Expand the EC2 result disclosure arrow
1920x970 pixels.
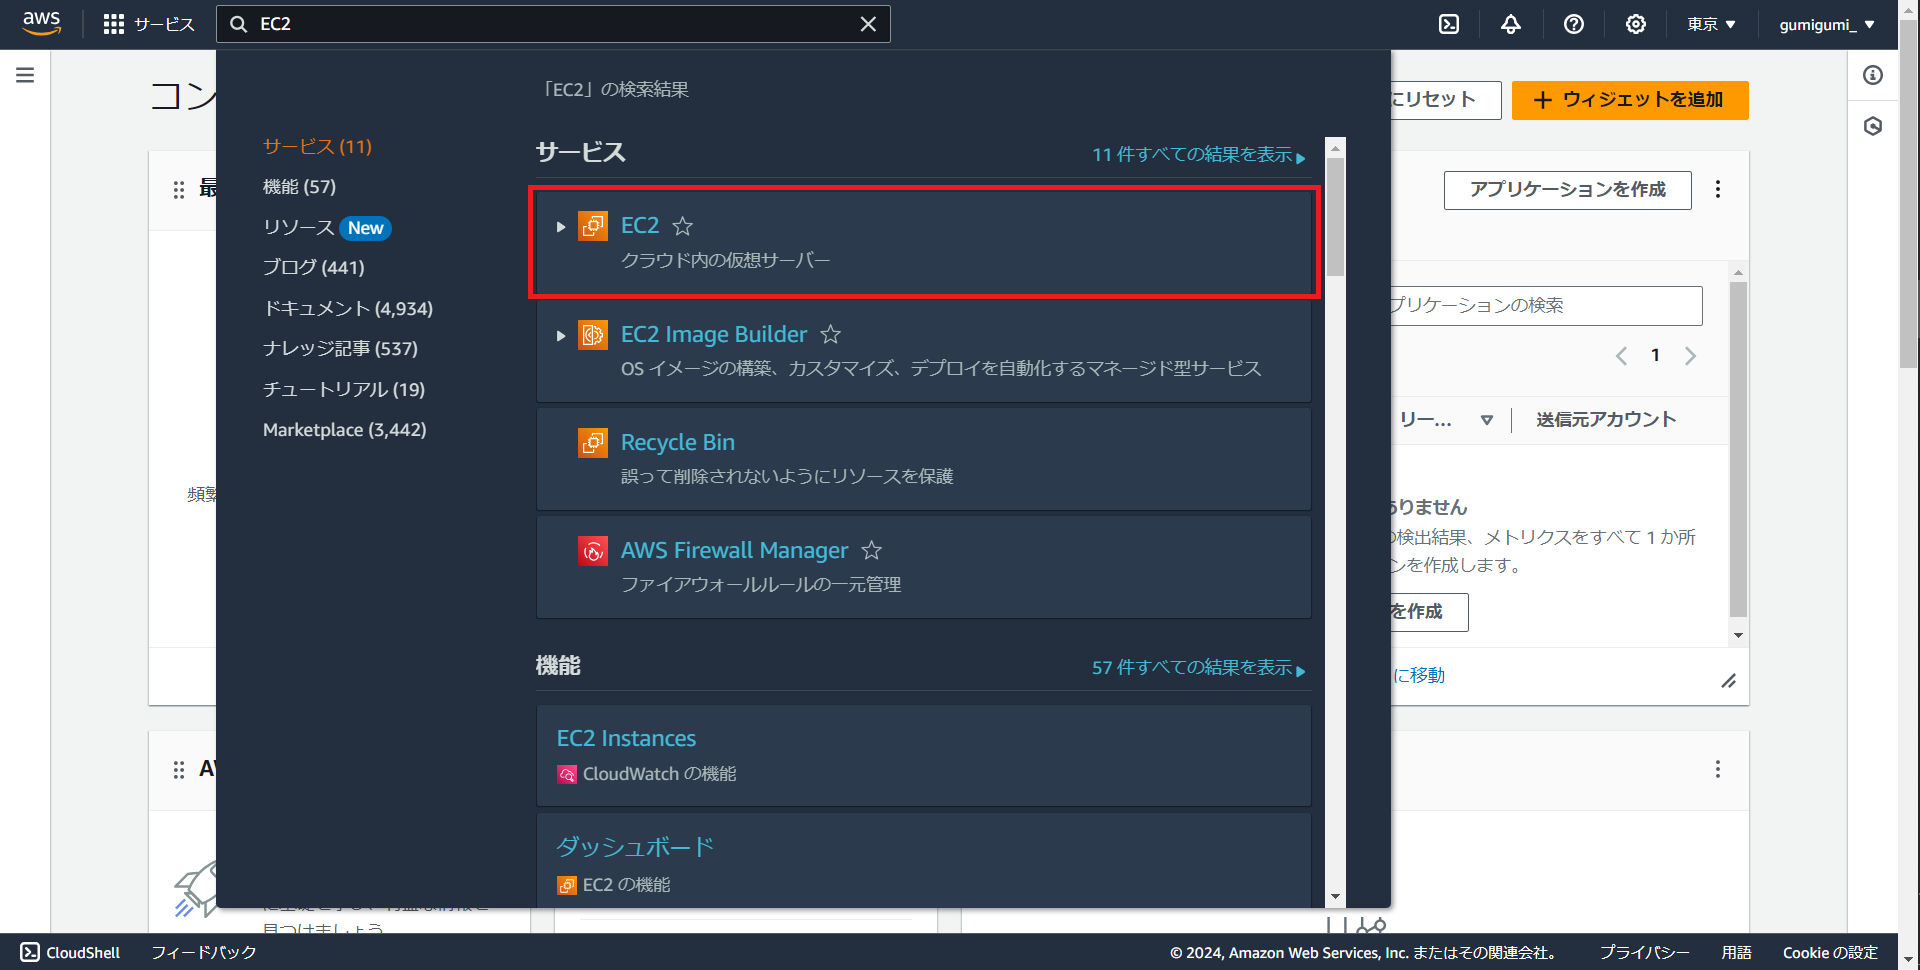[560, 227]
